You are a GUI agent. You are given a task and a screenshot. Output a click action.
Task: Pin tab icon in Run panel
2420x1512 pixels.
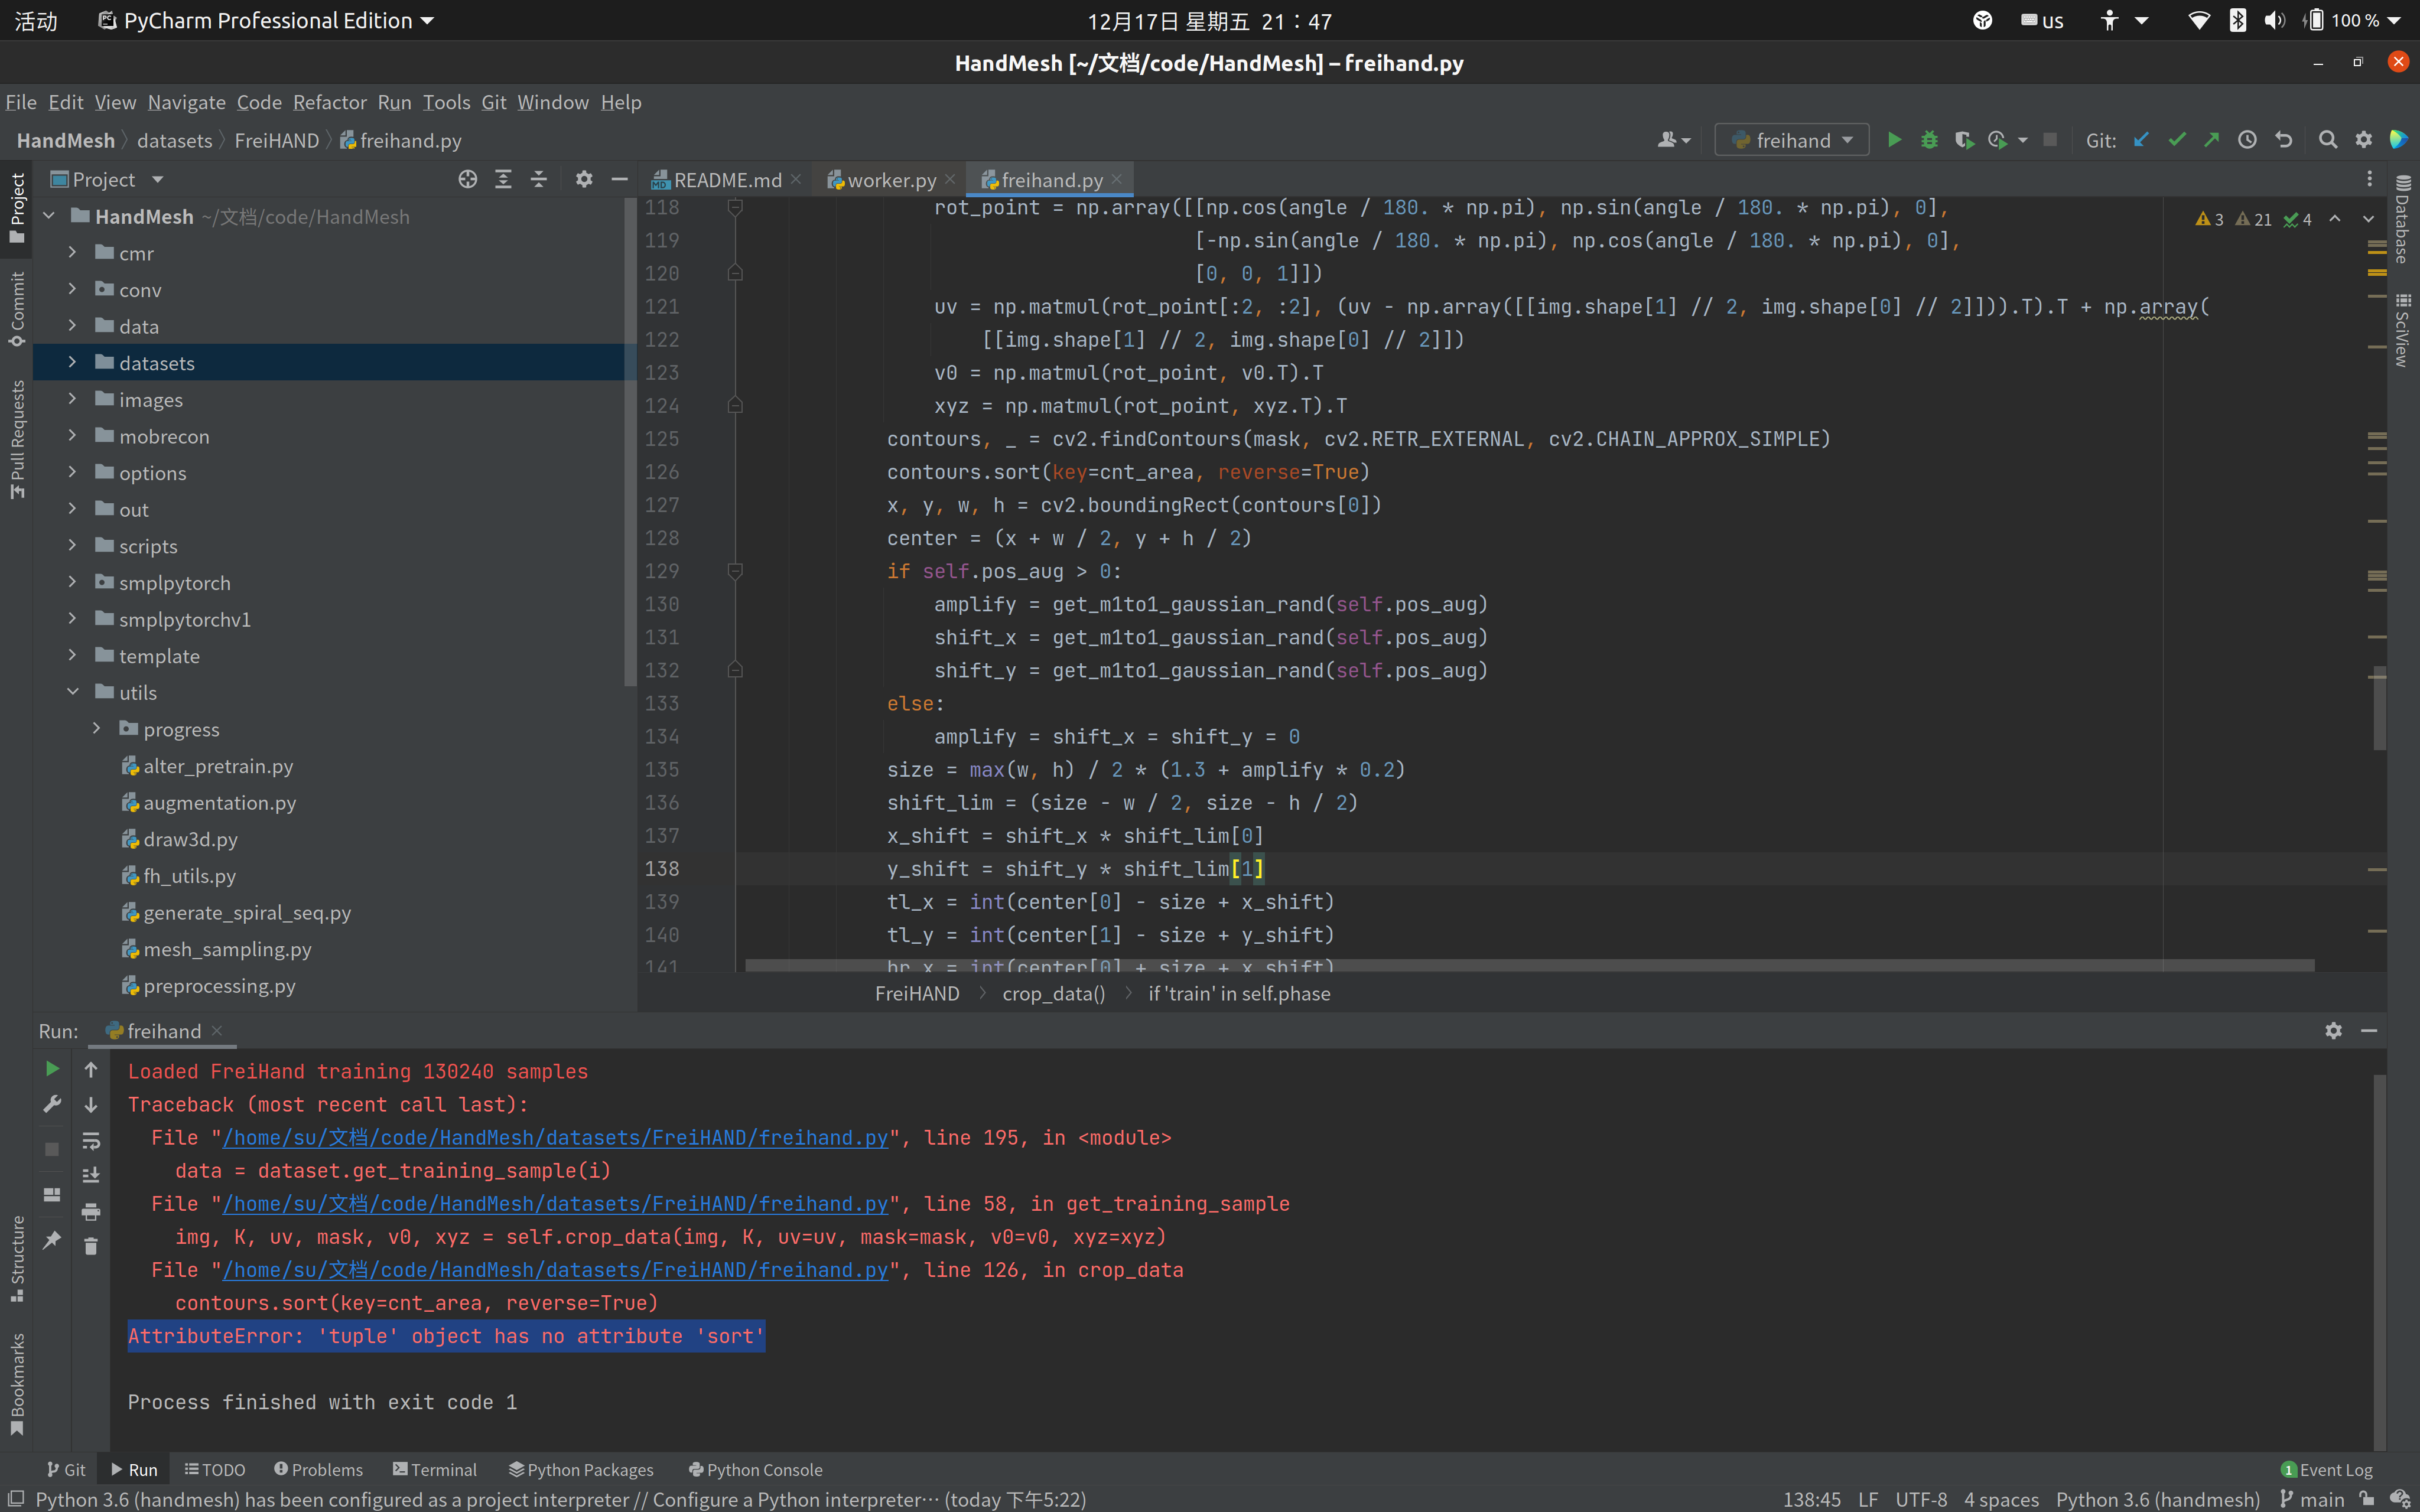[x=52, y=1241]
